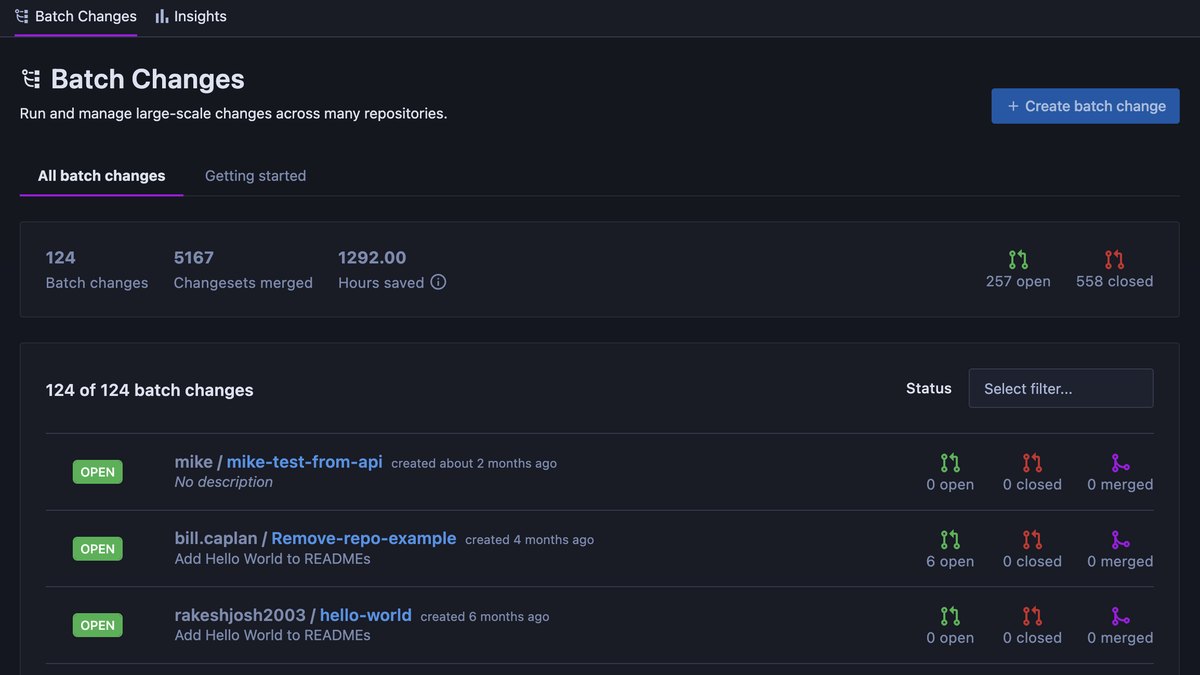Click the 'bill.caplan' namespace text
This screenshot has width=1200, height=675.
[216, 538]
